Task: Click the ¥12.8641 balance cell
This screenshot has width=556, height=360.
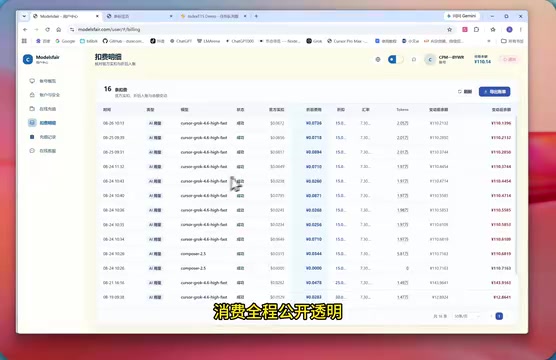Action: [x=502, y=297]
